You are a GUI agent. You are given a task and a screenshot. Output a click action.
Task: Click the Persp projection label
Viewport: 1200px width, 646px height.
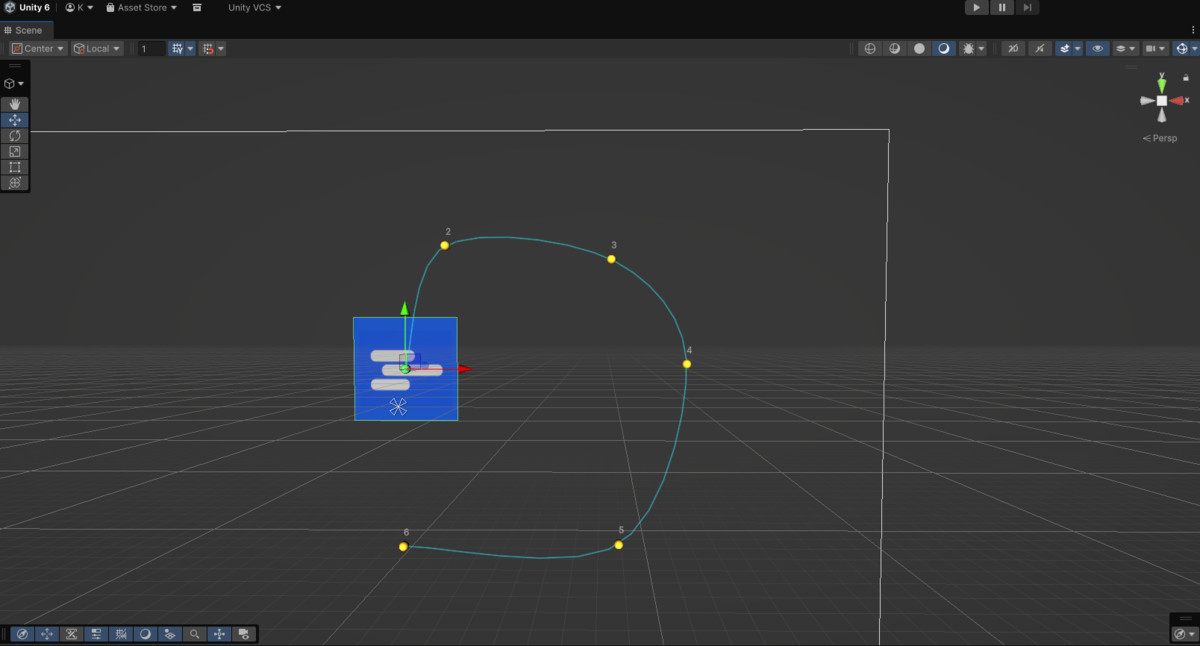(x=1161, y=139)
